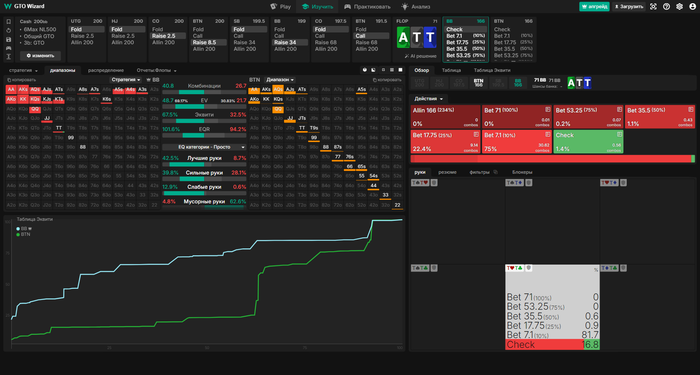
Task: Click the fullscreen capture icon in header
Action: click(x=654, y=7)
